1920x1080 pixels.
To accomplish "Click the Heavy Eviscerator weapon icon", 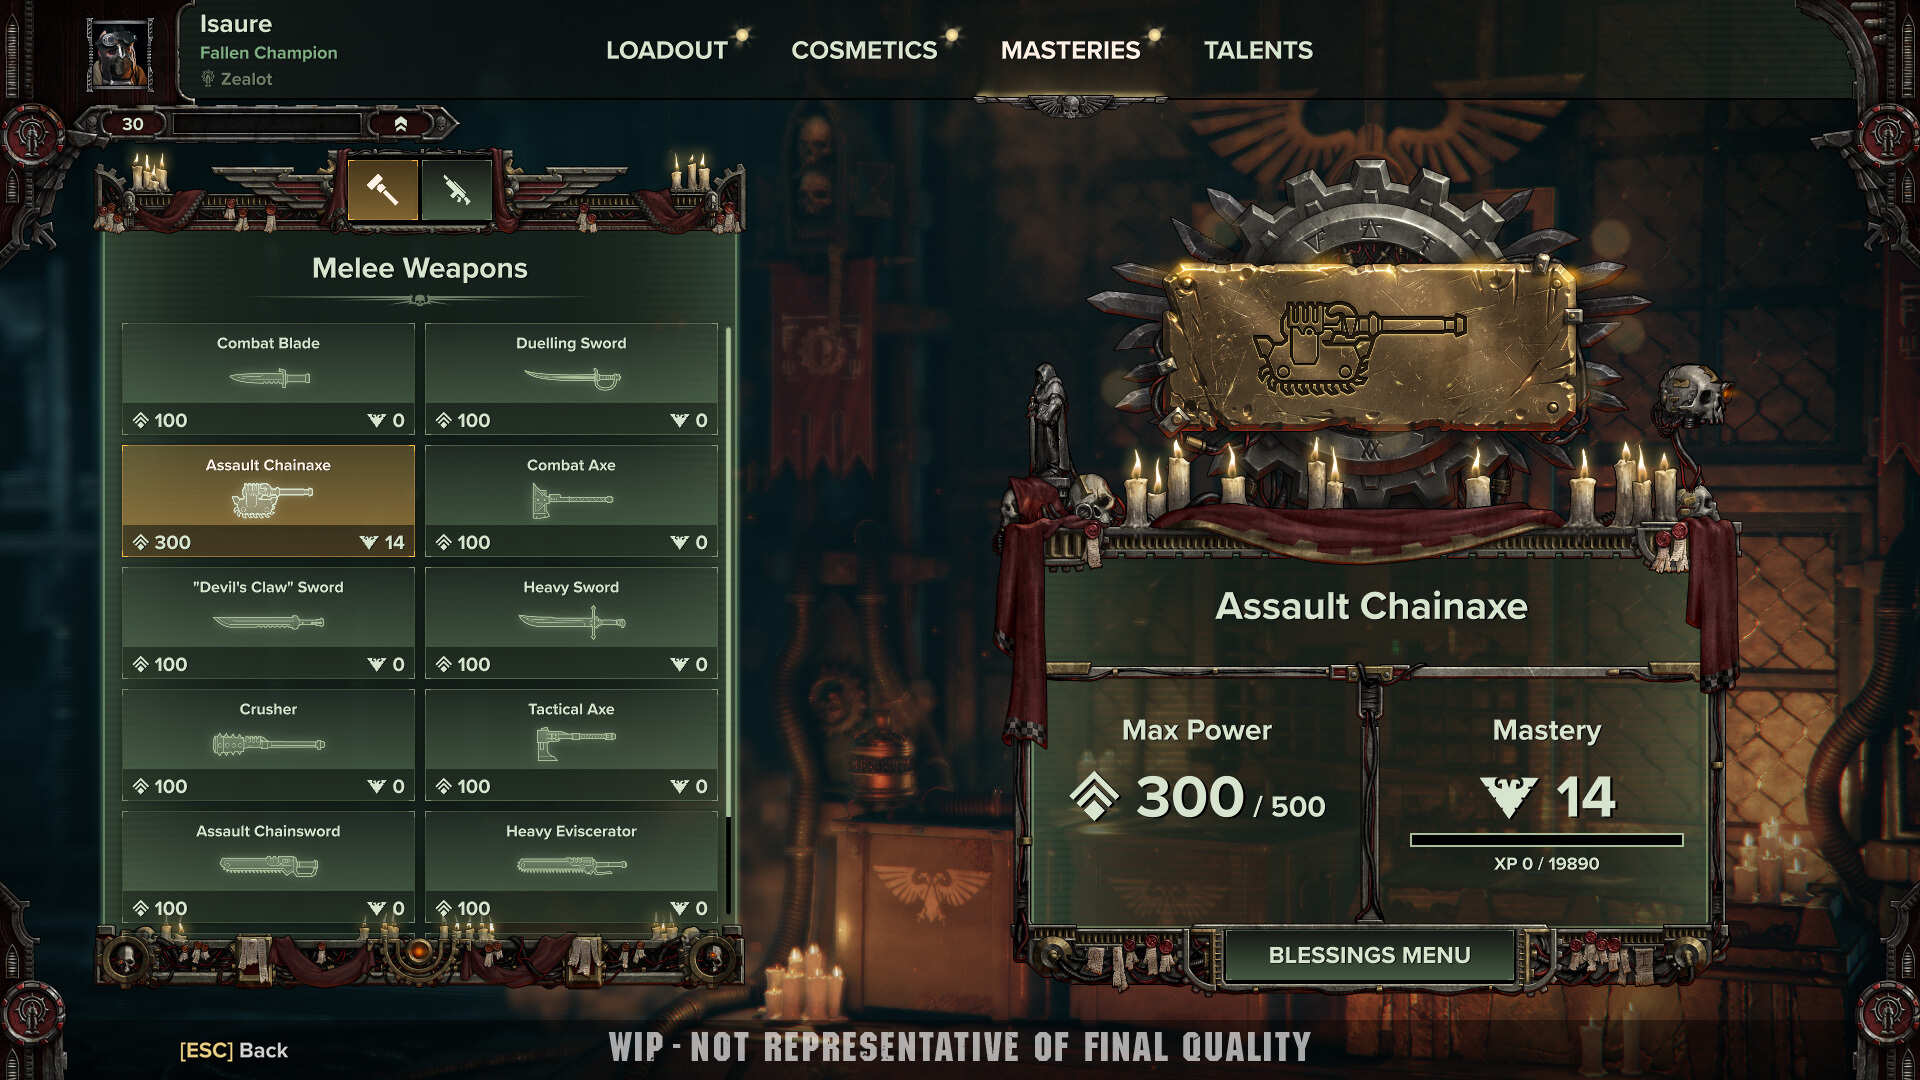I will coord(571,866).
